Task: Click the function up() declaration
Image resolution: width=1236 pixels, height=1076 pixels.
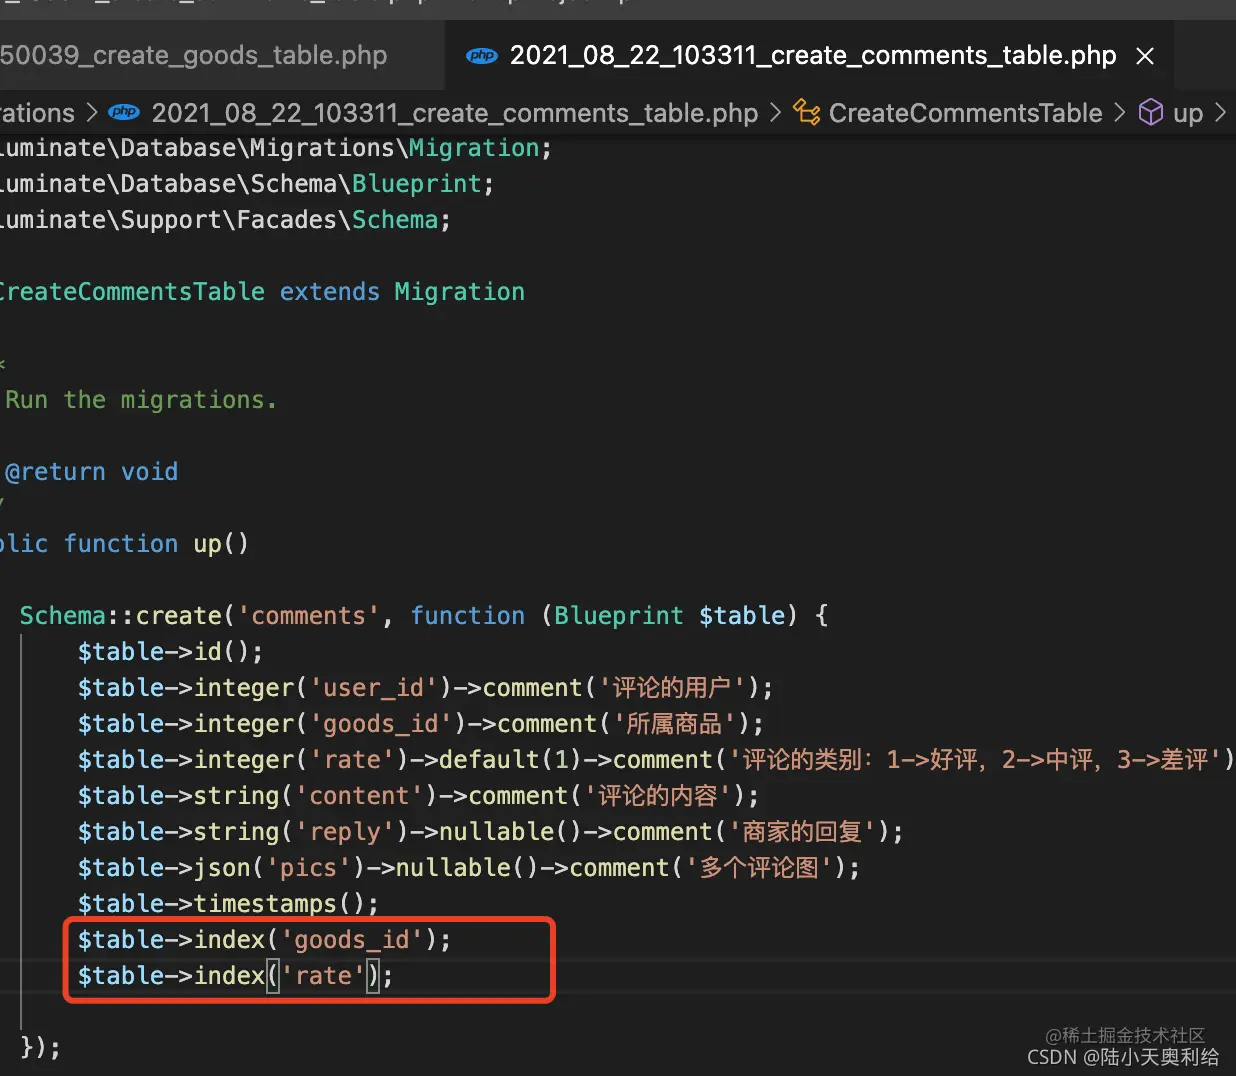Action: point(156,544)
